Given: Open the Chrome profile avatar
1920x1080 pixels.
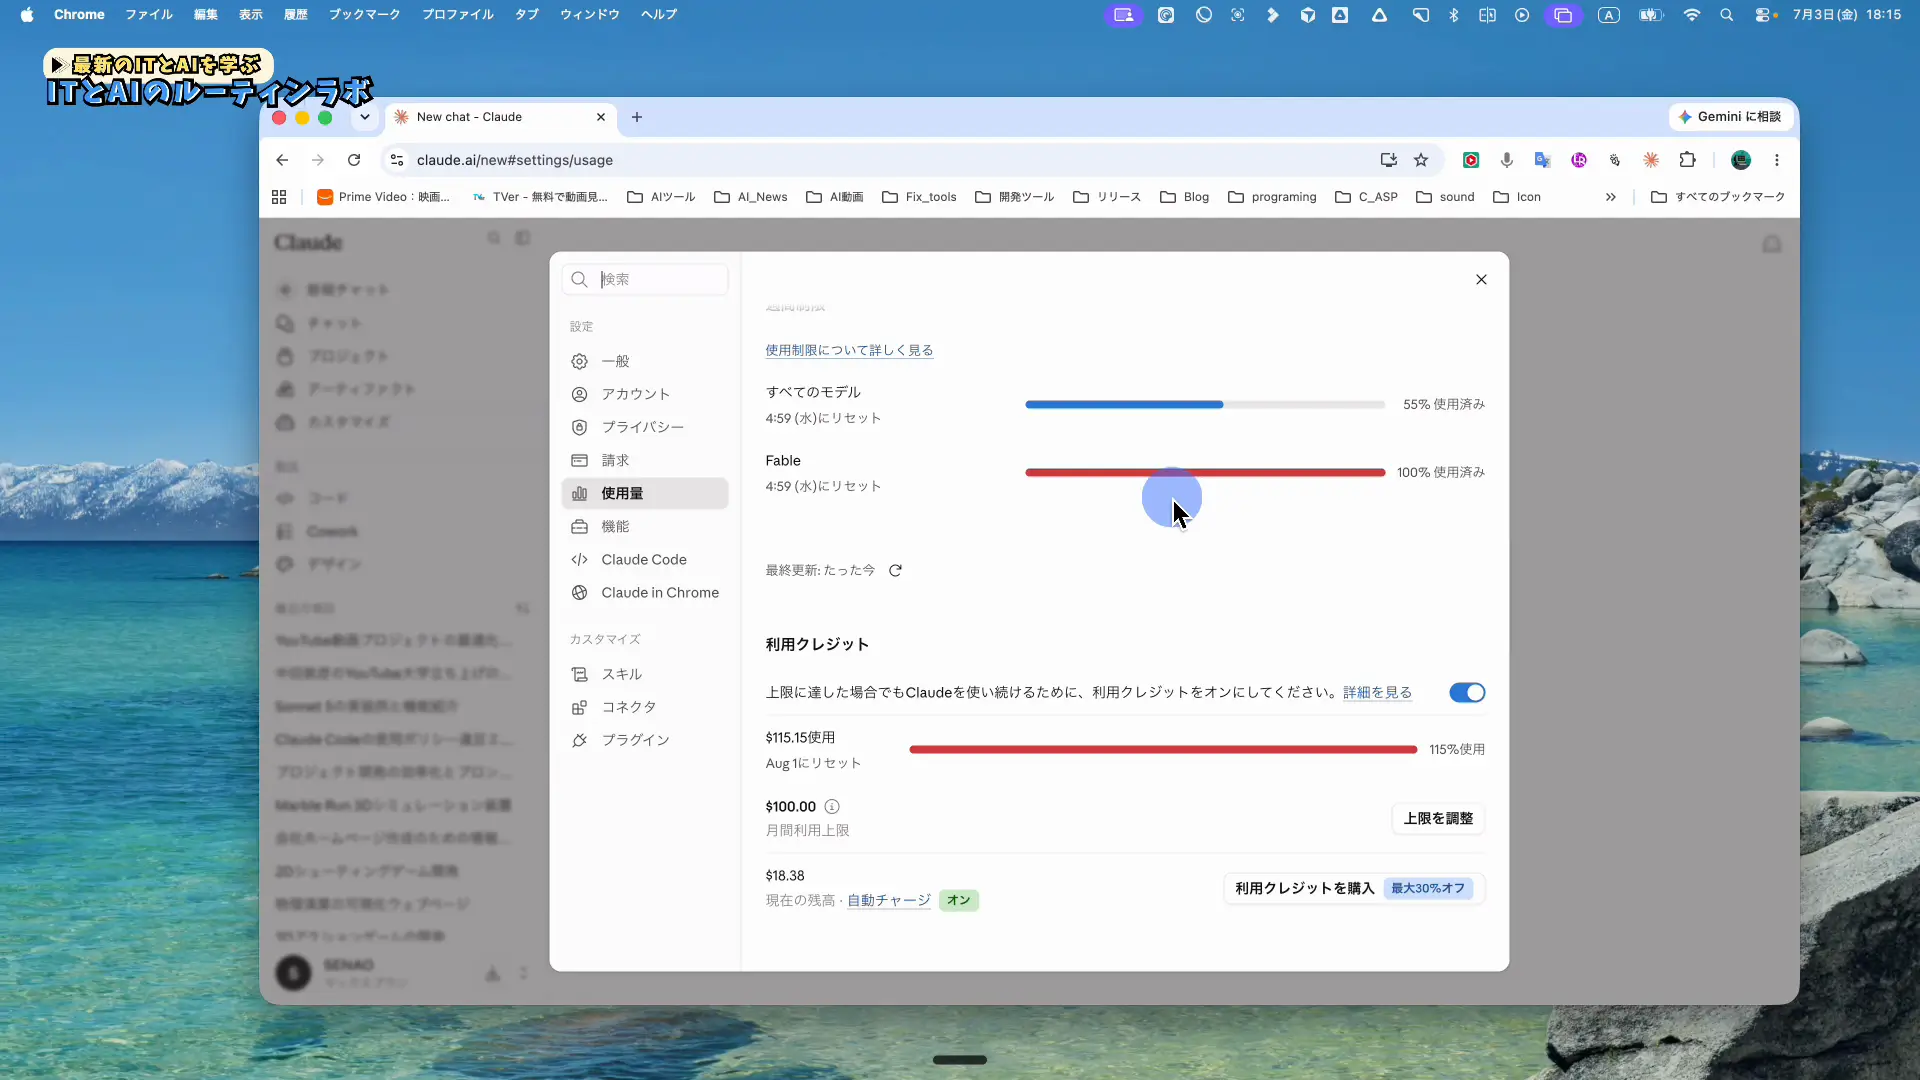Looking at the screenshot, I should click(x=1741, y=160).
